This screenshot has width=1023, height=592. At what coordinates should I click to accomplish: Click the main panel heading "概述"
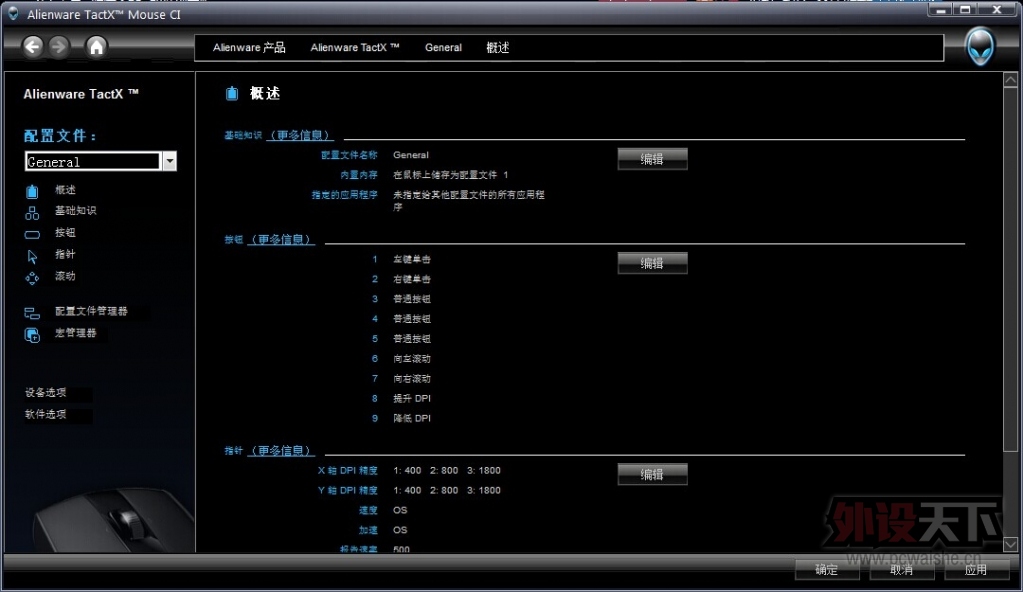tap(265, 93)
